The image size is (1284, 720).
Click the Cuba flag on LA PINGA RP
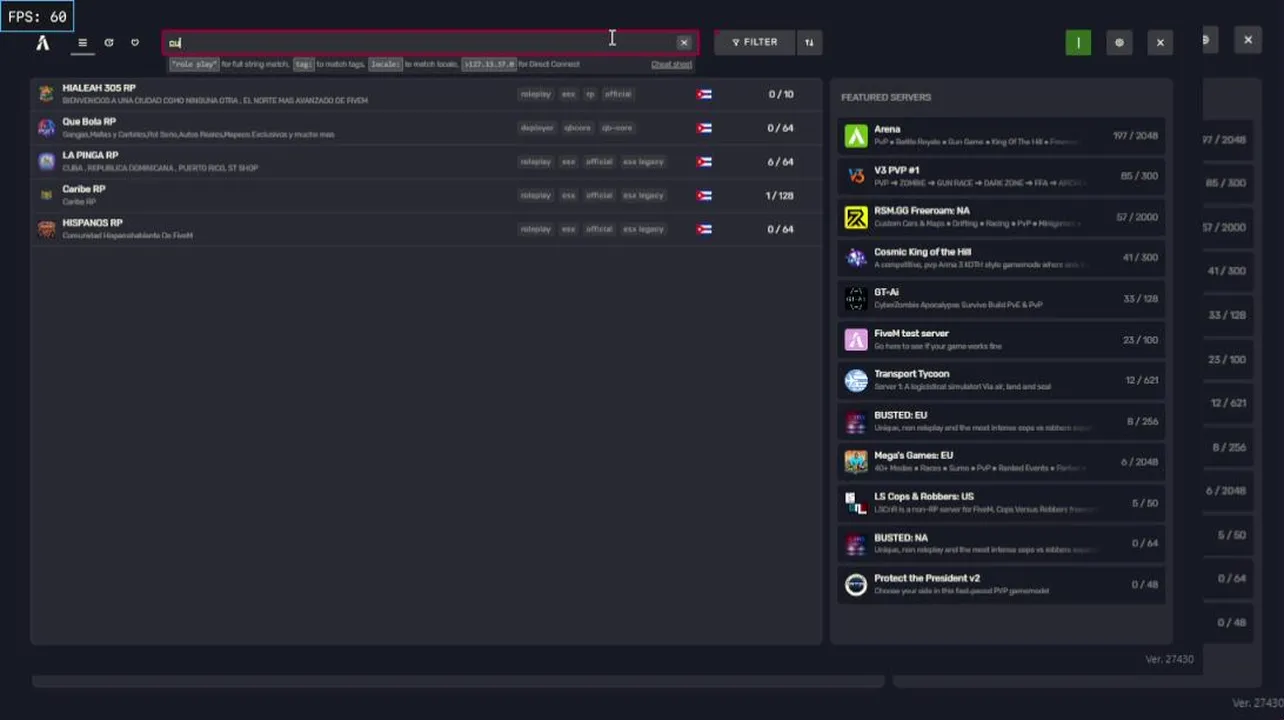tap(704, 162)
